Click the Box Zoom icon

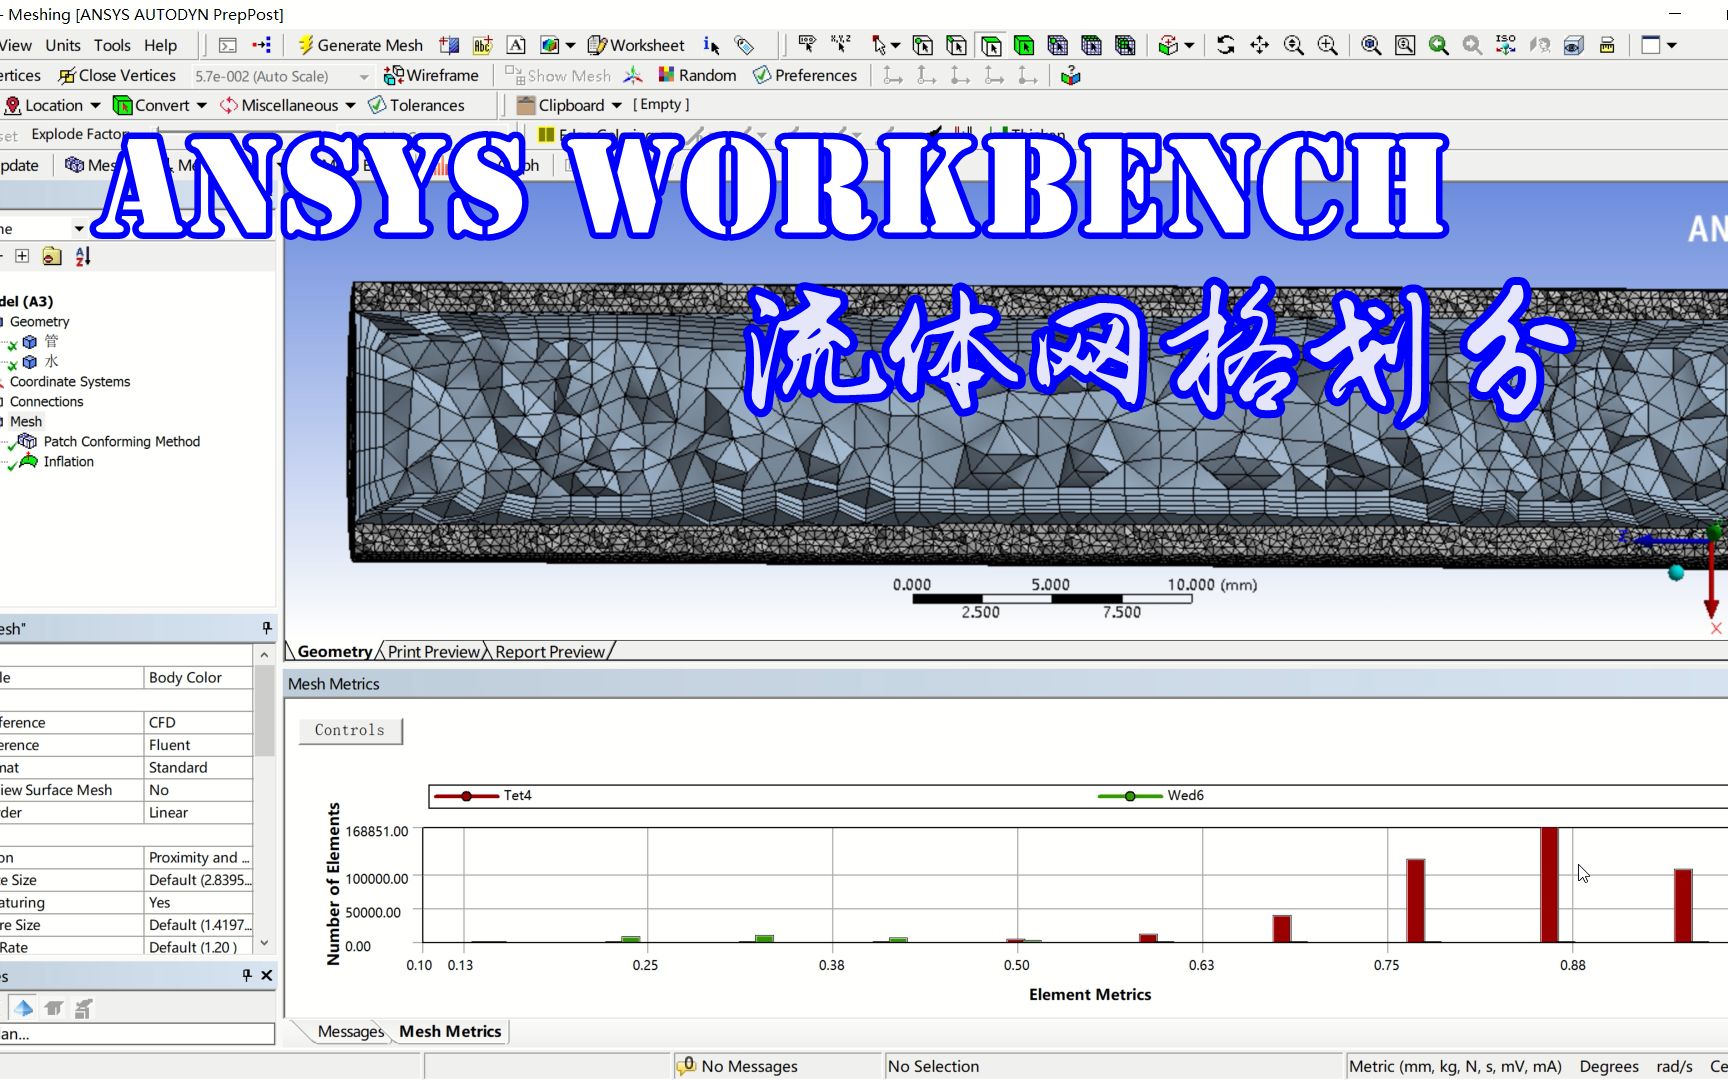[x=1328, y=45]
